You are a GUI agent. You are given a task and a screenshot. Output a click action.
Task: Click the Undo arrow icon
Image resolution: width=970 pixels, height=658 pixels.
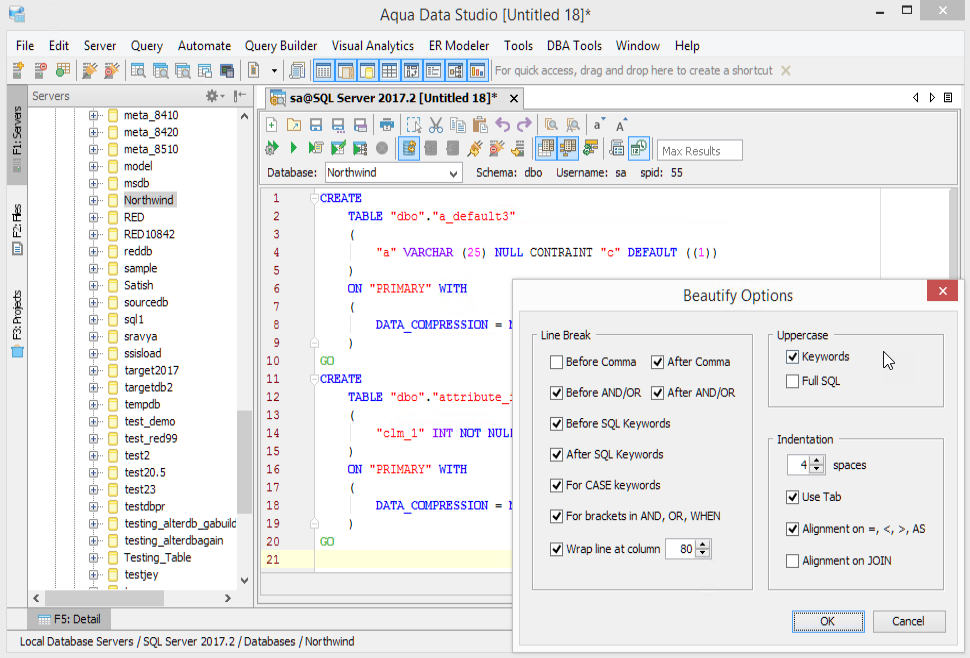click(502, 125)
